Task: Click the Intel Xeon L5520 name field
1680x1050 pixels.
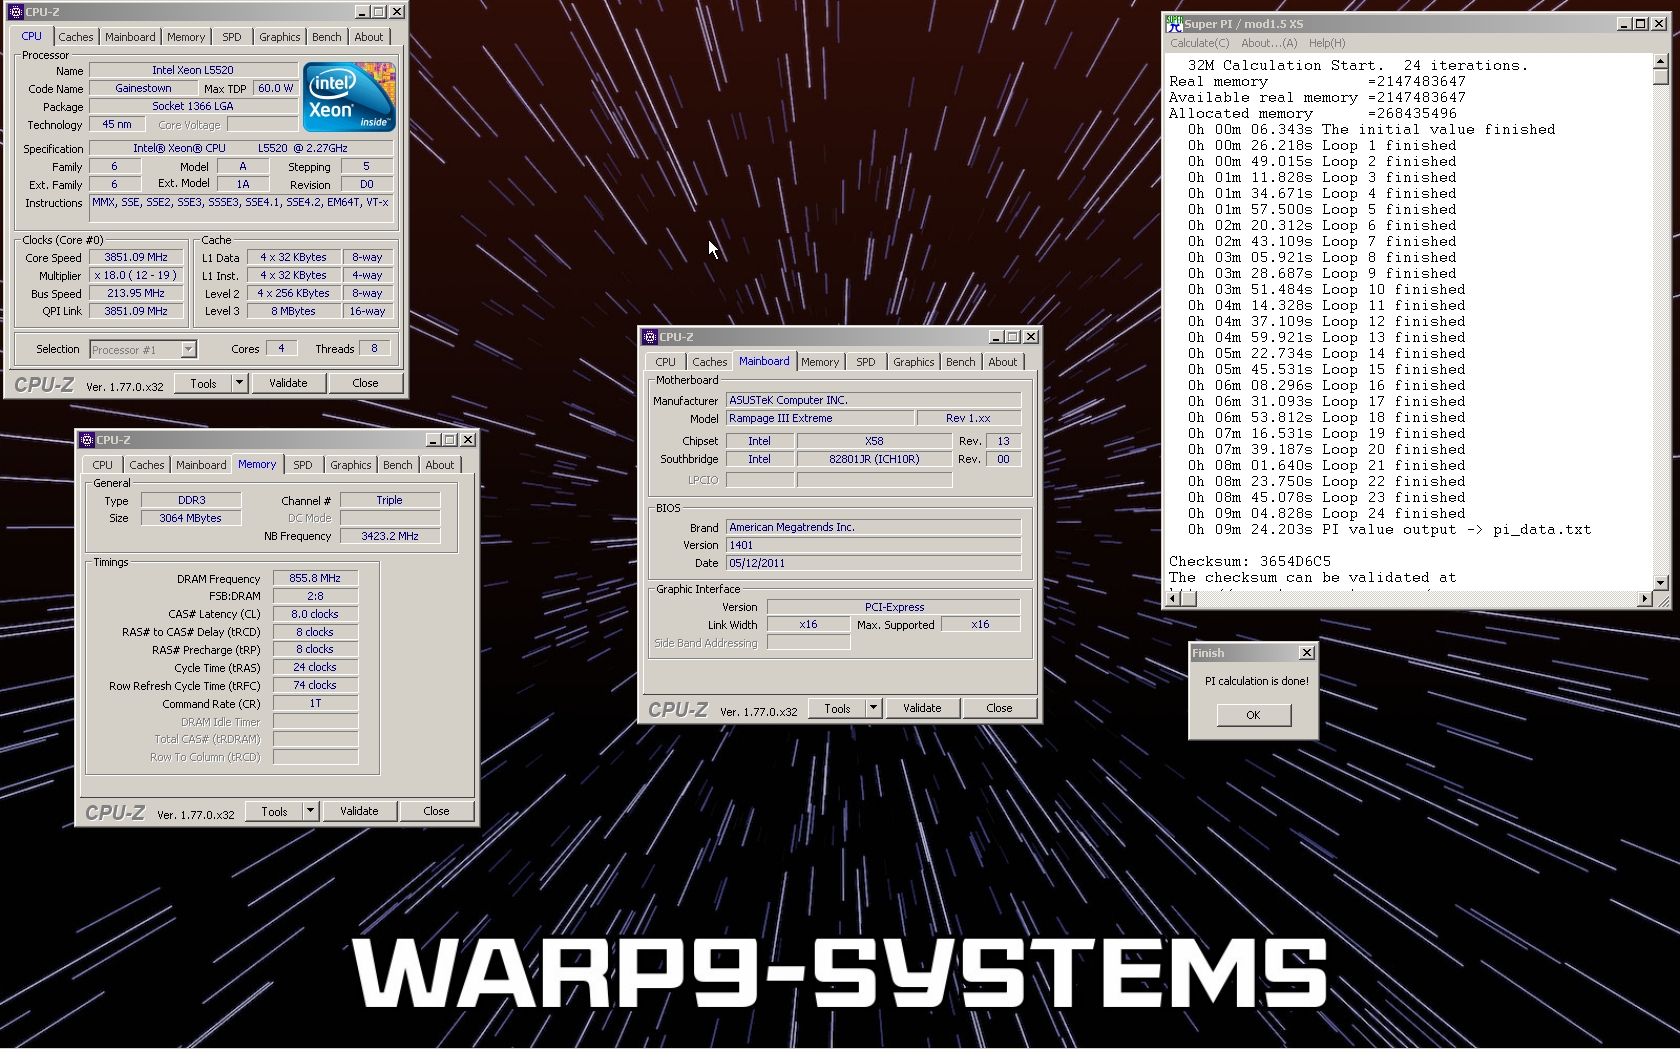Action: (193, 70)
